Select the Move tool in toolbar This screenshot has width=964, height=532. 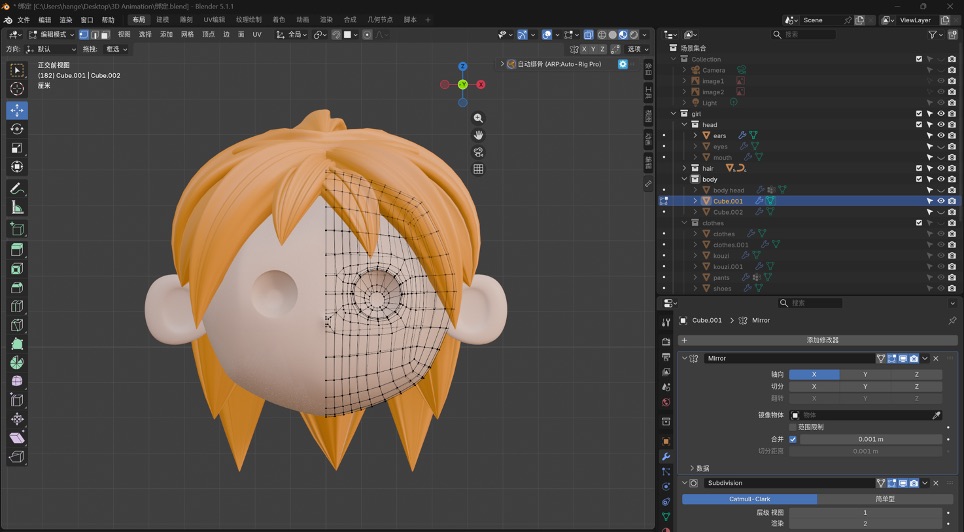pyautogui.click(x=17, y=110)
